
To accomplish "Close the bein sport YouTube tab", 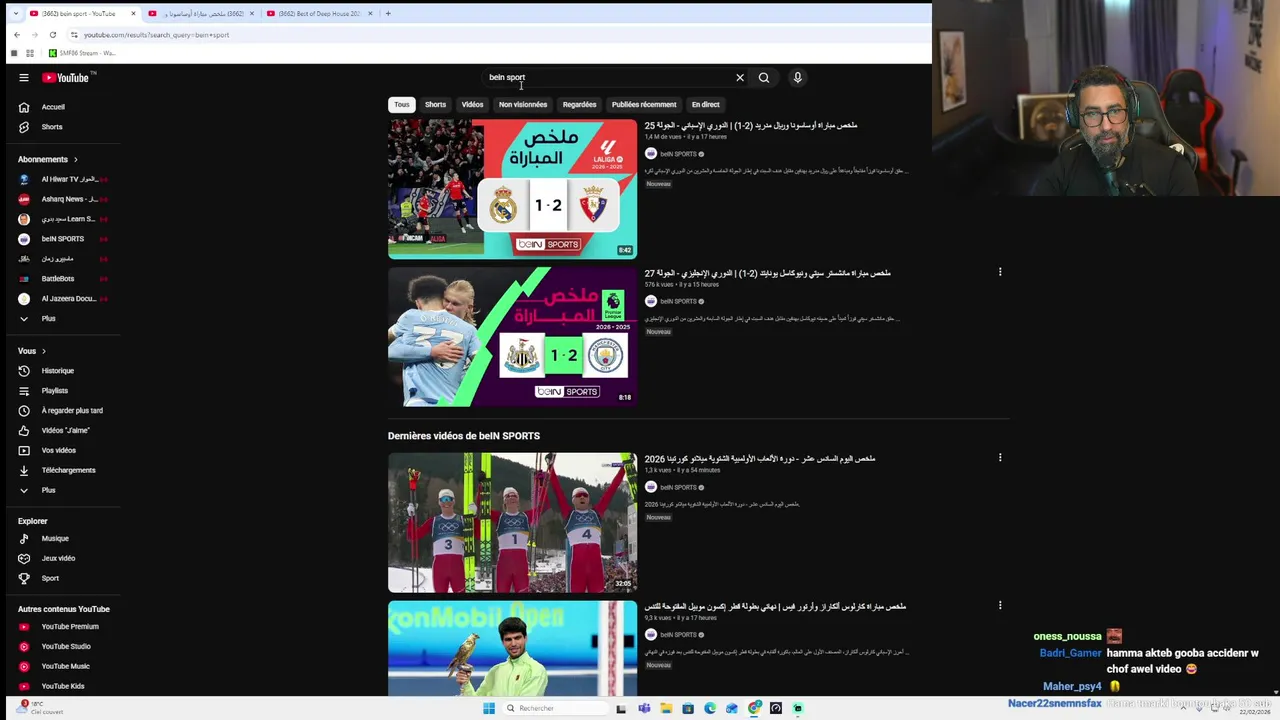I will coord(133,14).
